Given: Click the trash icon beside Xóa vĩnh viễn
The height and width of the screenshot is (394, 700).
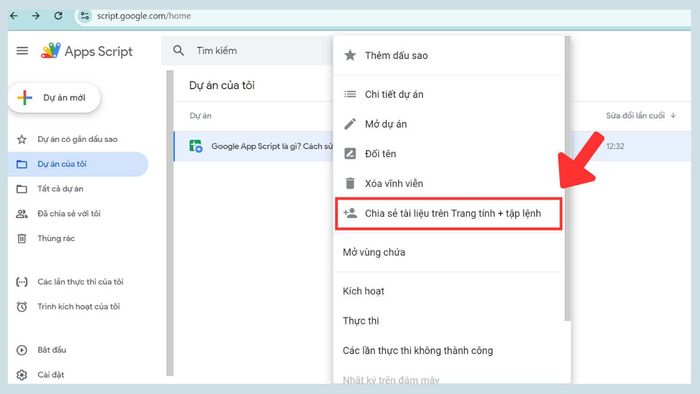Looking at the screenshot, I should pyautogui.click(x=350, y=183).
